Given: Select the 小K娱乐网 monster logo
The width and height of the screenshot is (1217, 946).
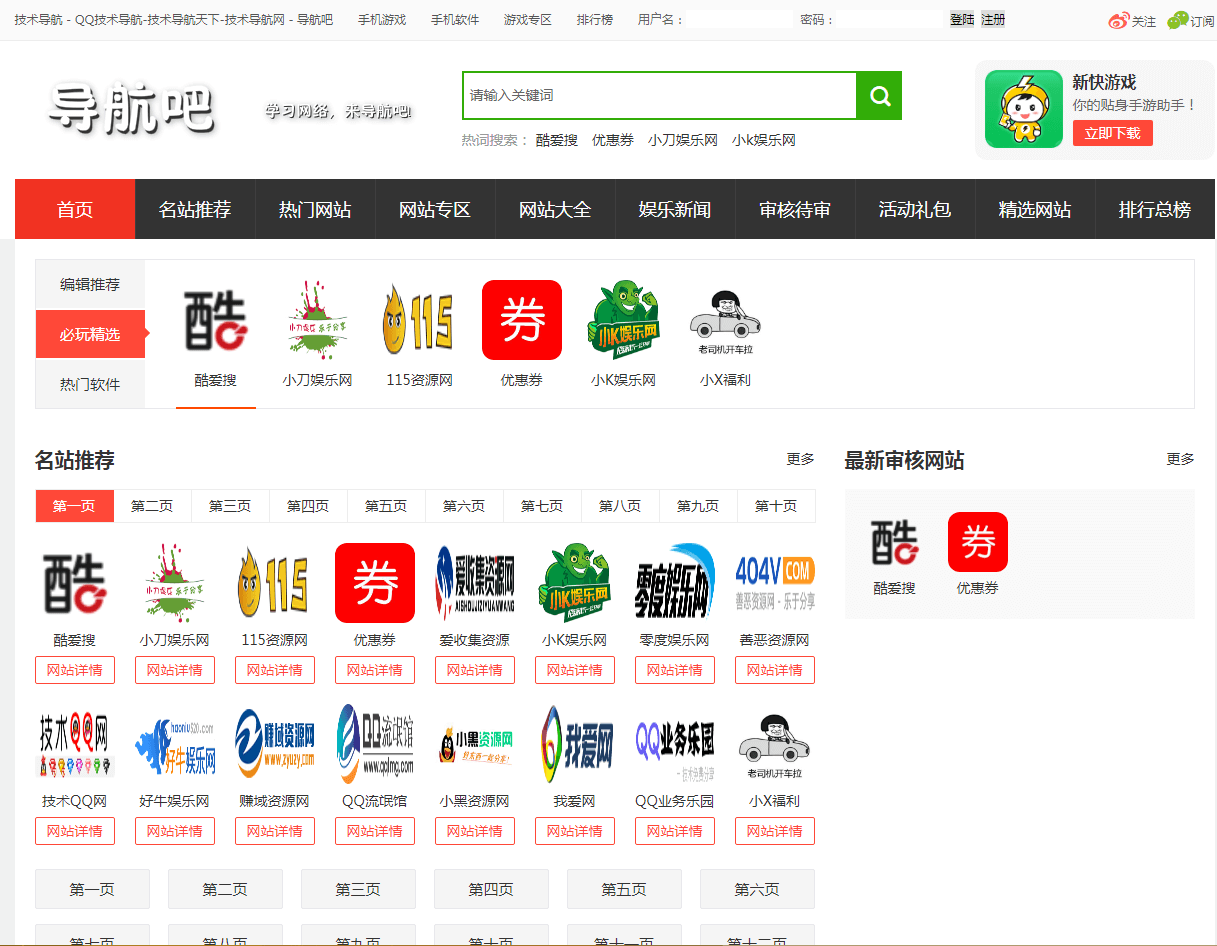Looking at the screenshot, I should click(x=623, y=320).
